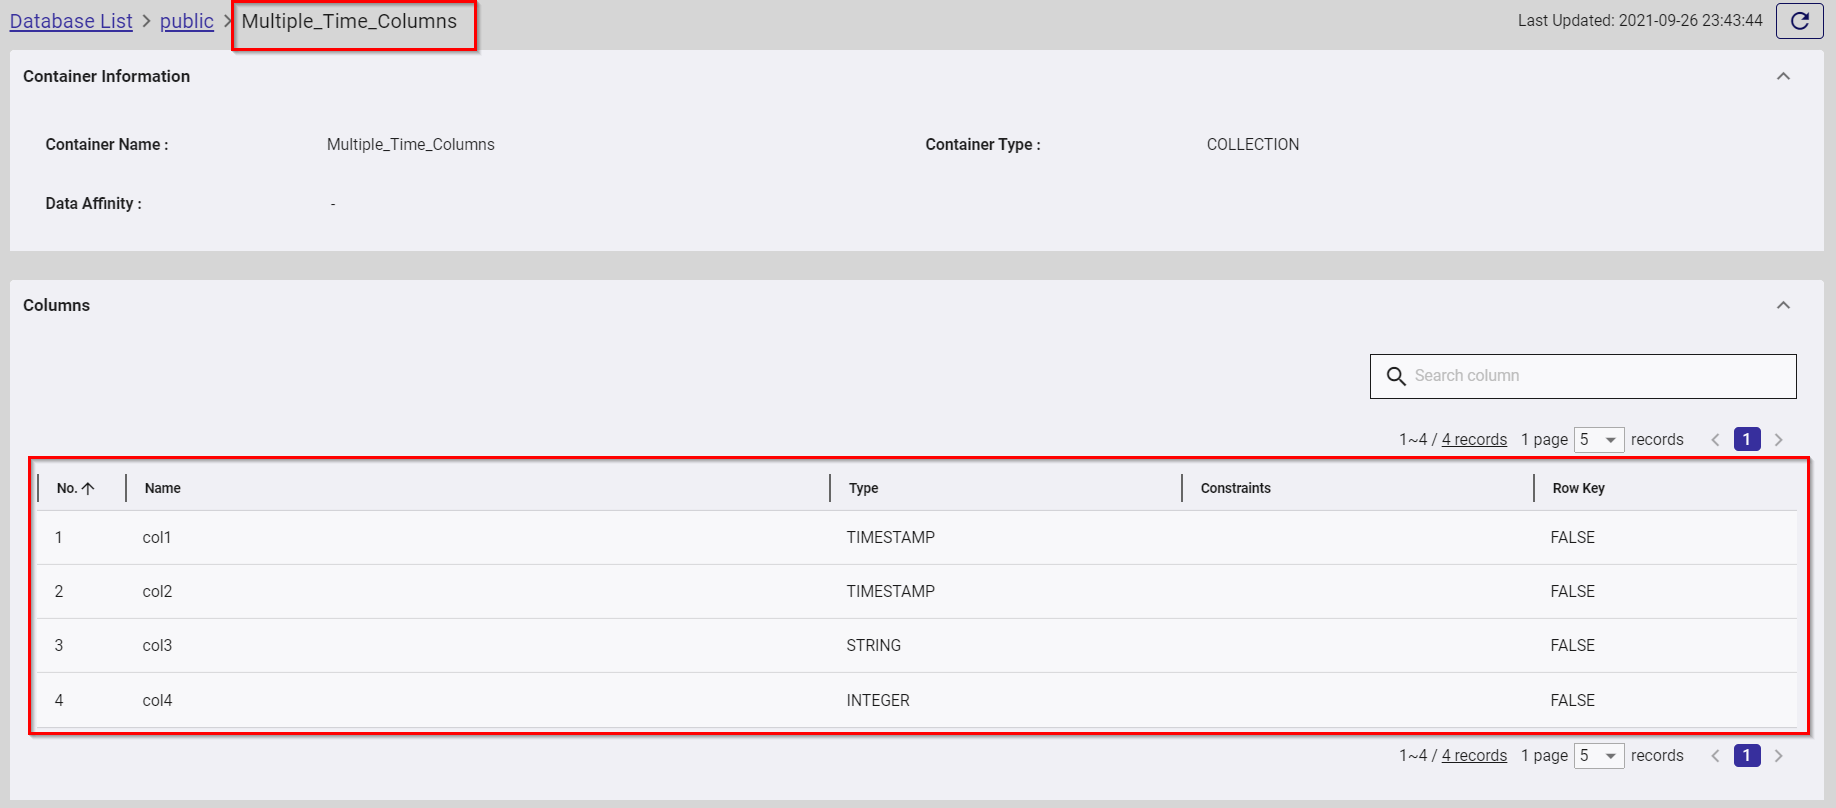
Task: Click the No. column sort arrow
Action: (x=88, y=488)
